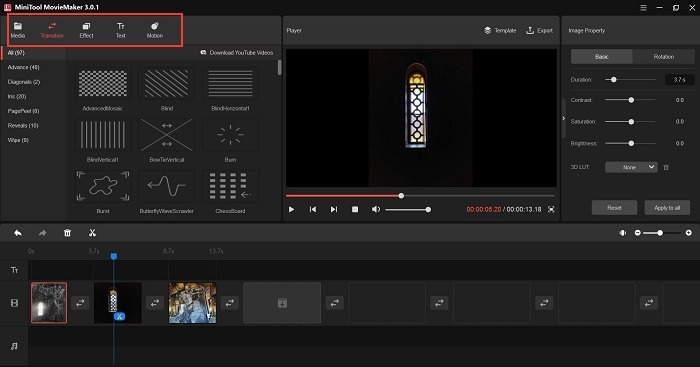The width and height of the screenshot is (700, 367).
Task: Choose the Burst transition
Action: pos(103,186)
